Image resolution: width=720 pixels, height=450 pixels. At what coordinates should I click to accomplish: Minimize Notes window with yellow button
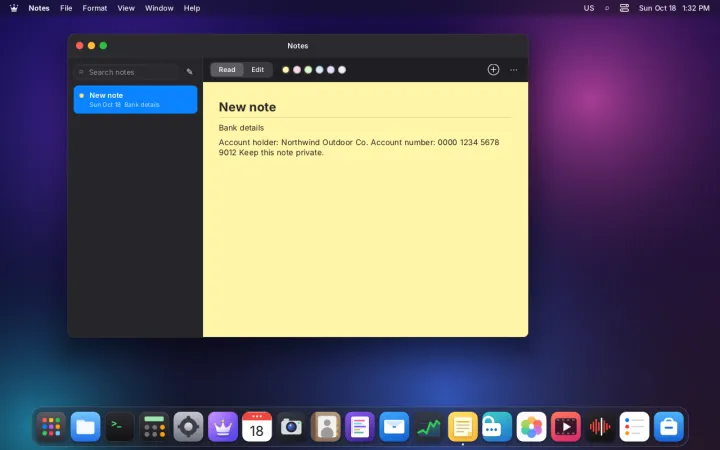(91, 45)
